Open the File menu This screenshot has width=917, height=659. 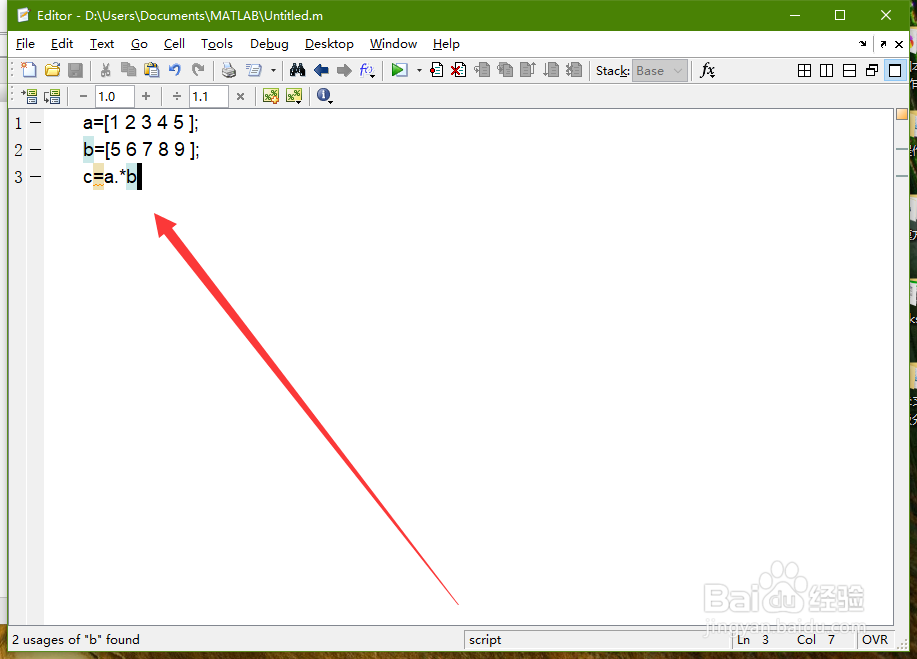pyautogui.click(x=25, y=44)
